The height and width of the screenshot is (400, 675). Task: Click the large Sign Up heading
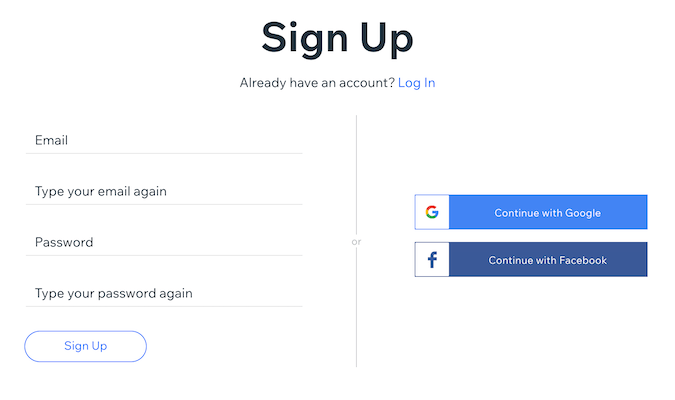(x=338, y=39)
